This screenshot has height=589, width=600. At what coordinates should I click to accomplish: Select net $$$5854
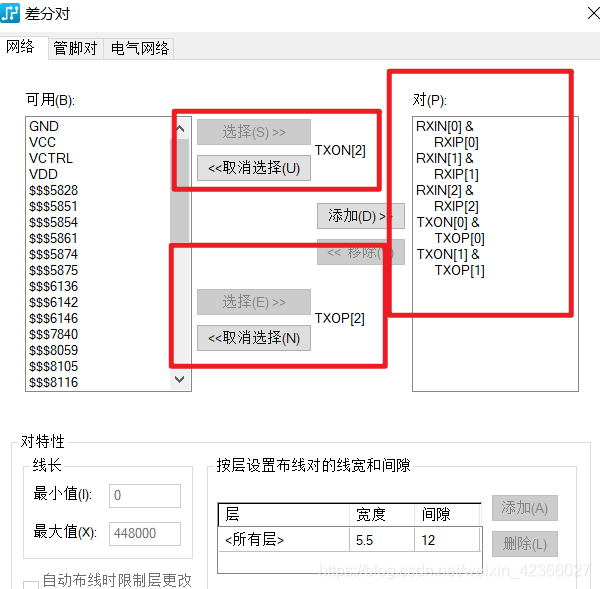click(x=54, y=222)
